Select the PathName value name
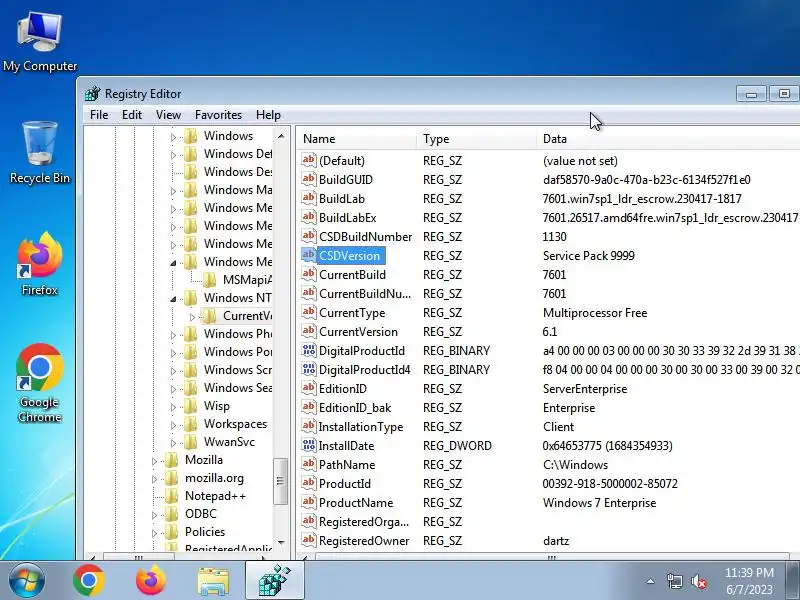 coord(347,465)
